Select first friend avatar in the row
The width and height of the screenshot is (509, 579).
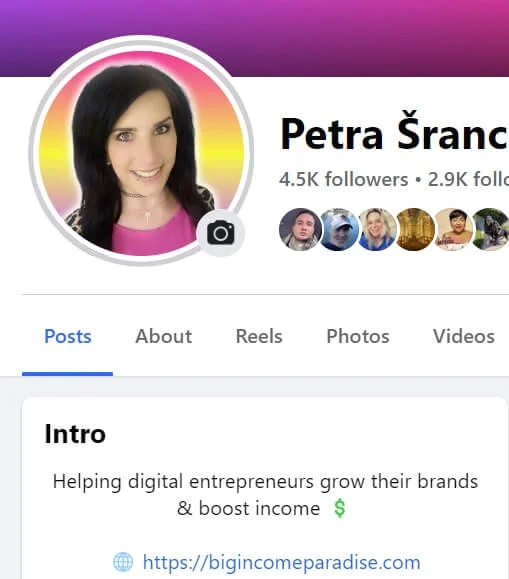click(x=300, y=229)
